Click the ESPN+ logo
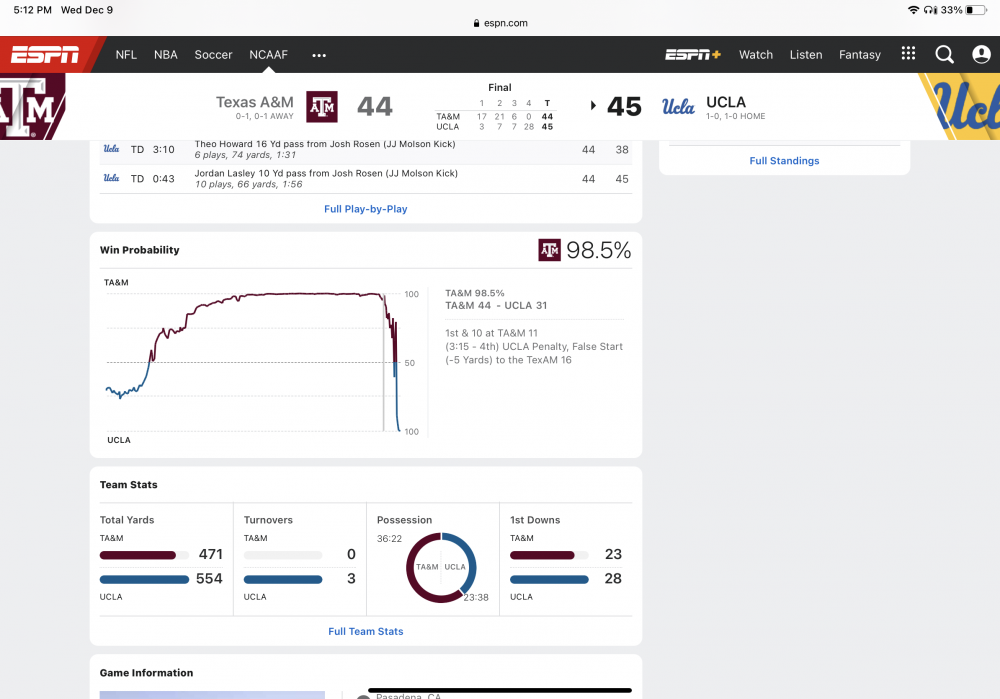The width and height of the screenshot is (1000, 699). pos(693,55)
